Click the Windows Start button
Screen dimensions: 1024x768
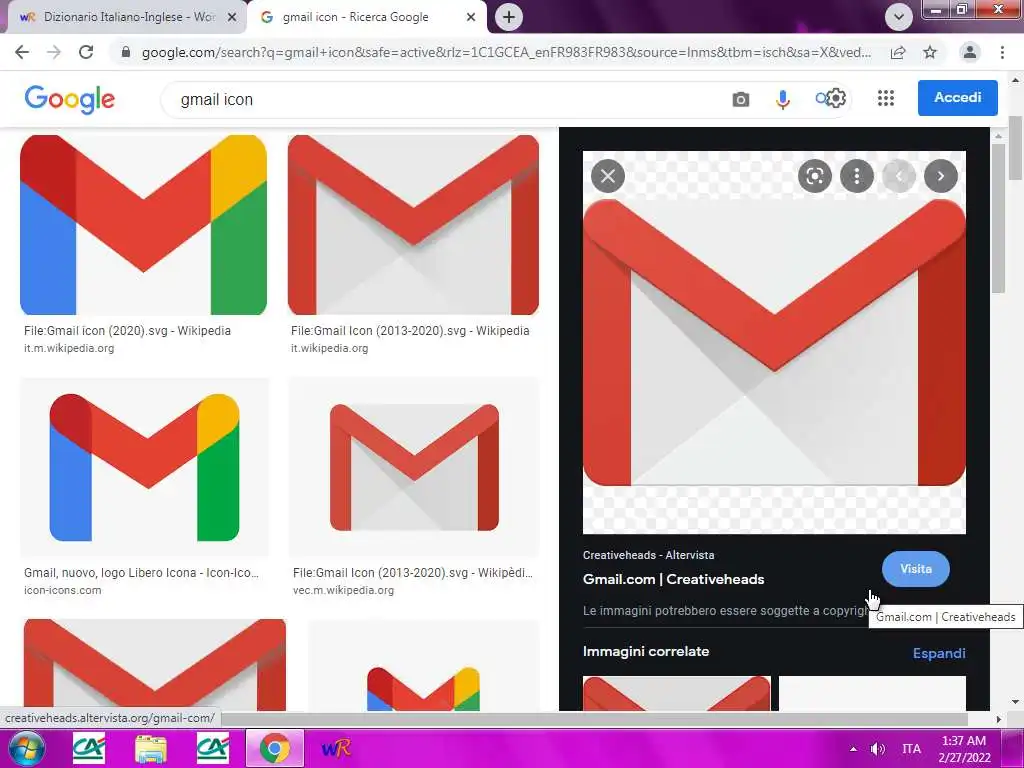pyautogui.click(x=25, y=748)
